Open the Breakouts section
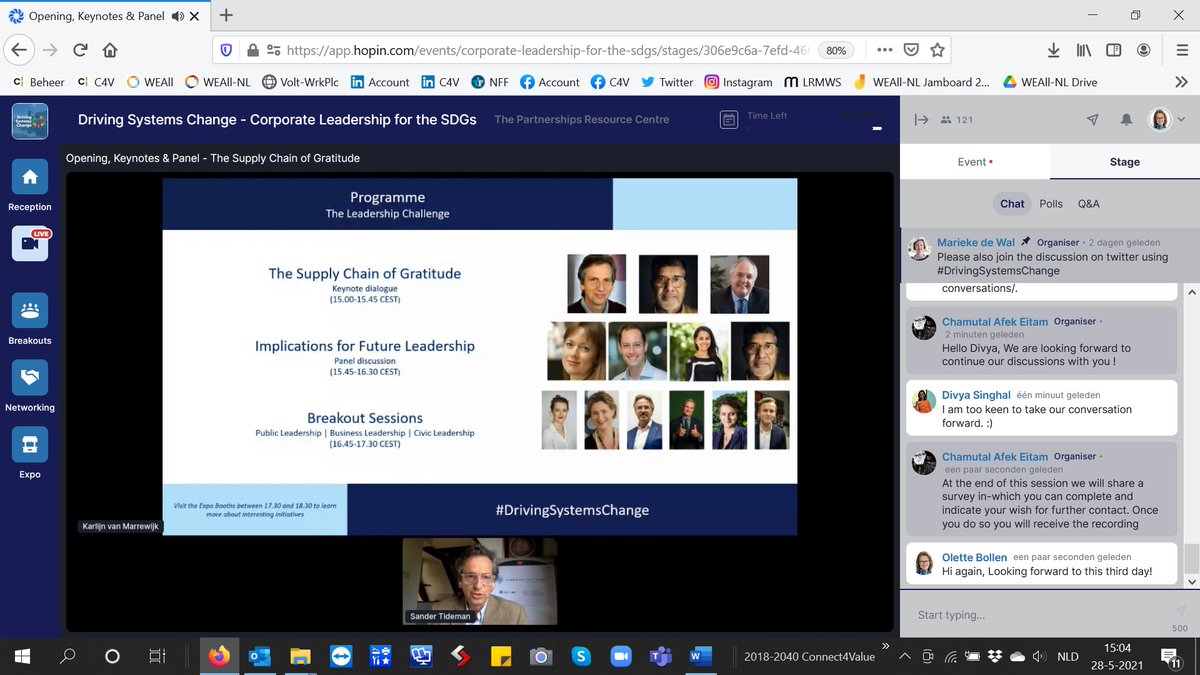 [30, 311]
